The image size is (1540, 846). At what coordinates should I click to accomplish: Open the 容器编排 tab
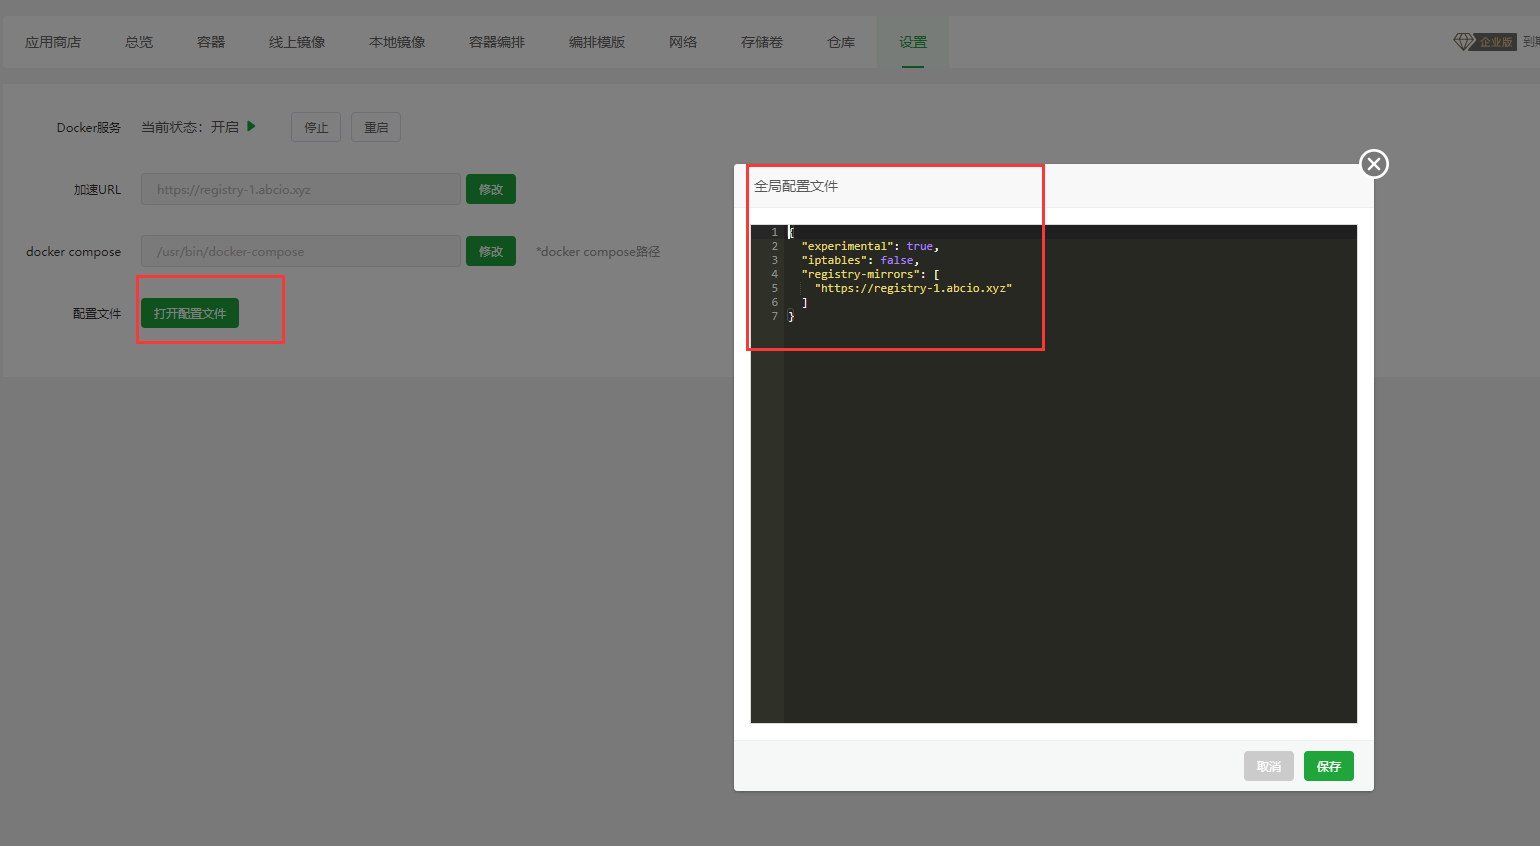(x=497, y=42)
